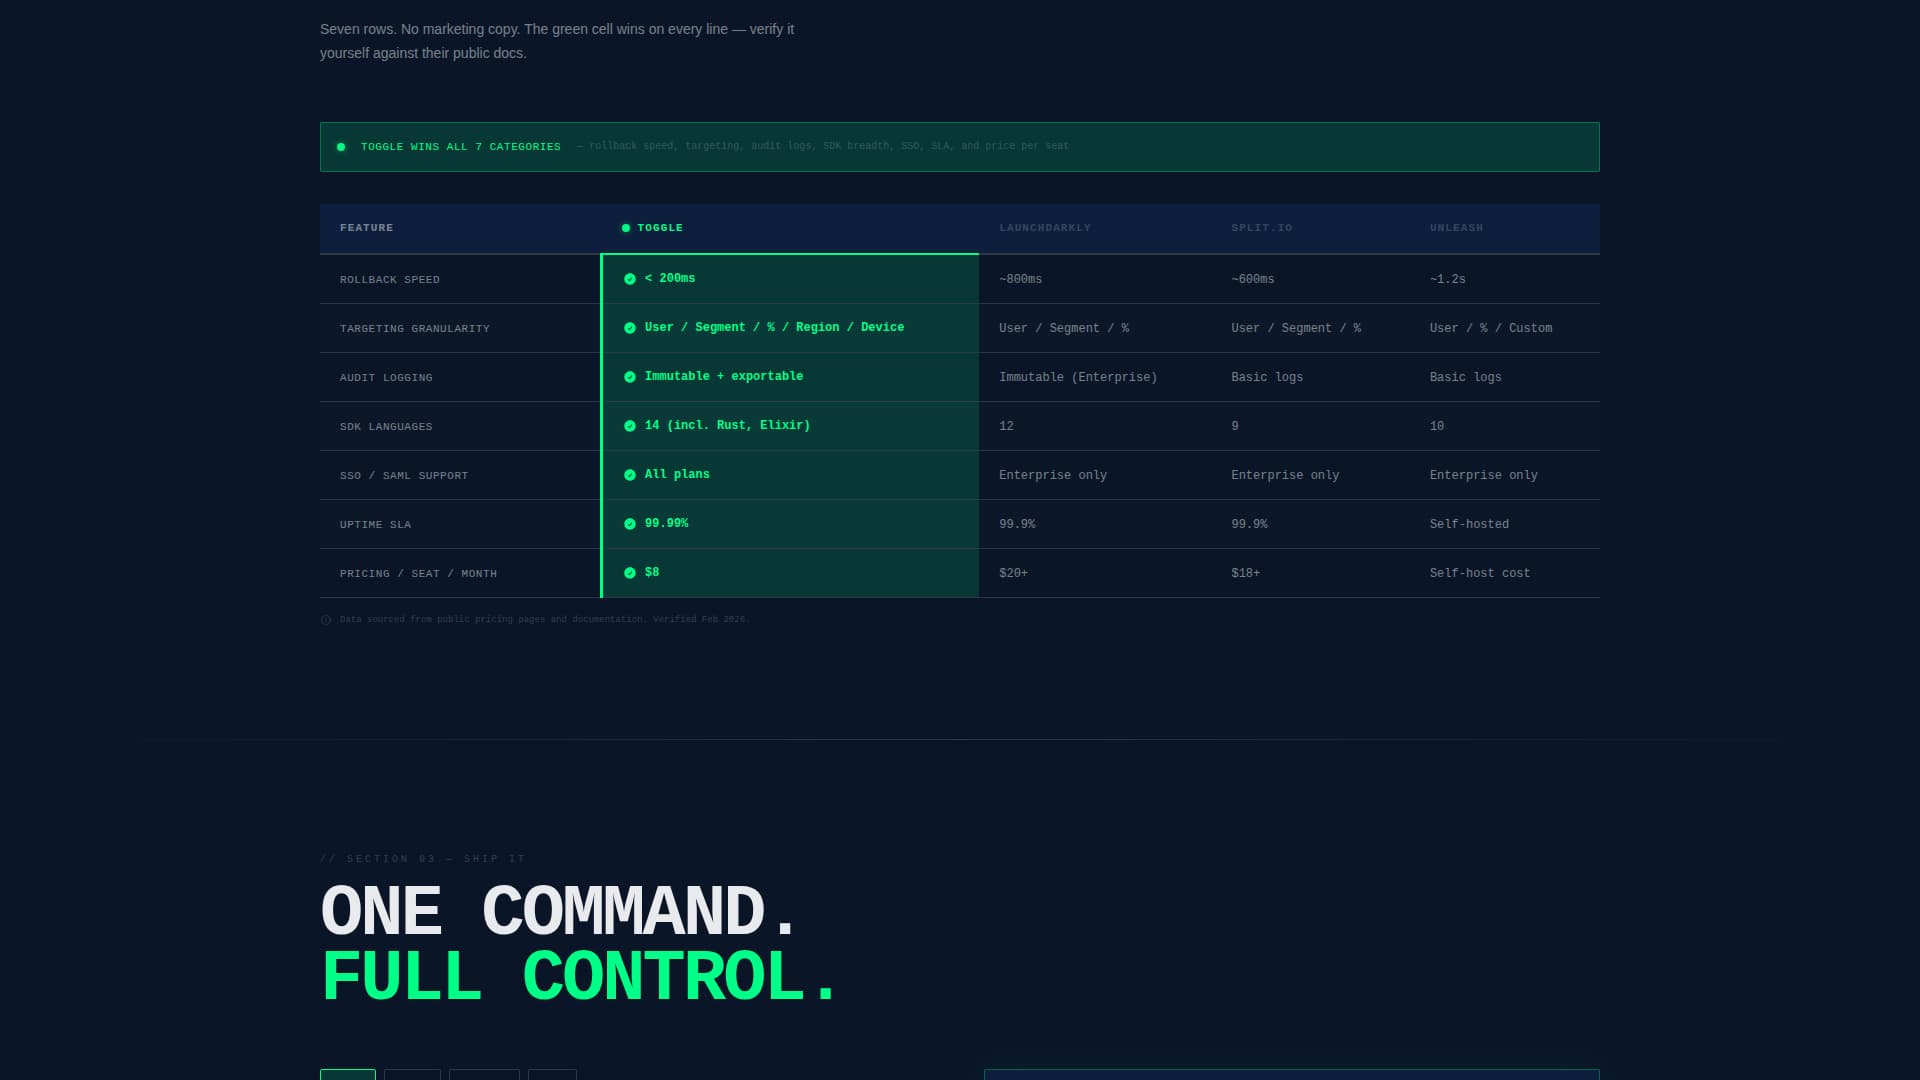Screen dimensions: 1920x1080
Task: Select the TARGETING GRANULARITY row label
Action: (x=414, y=329)
